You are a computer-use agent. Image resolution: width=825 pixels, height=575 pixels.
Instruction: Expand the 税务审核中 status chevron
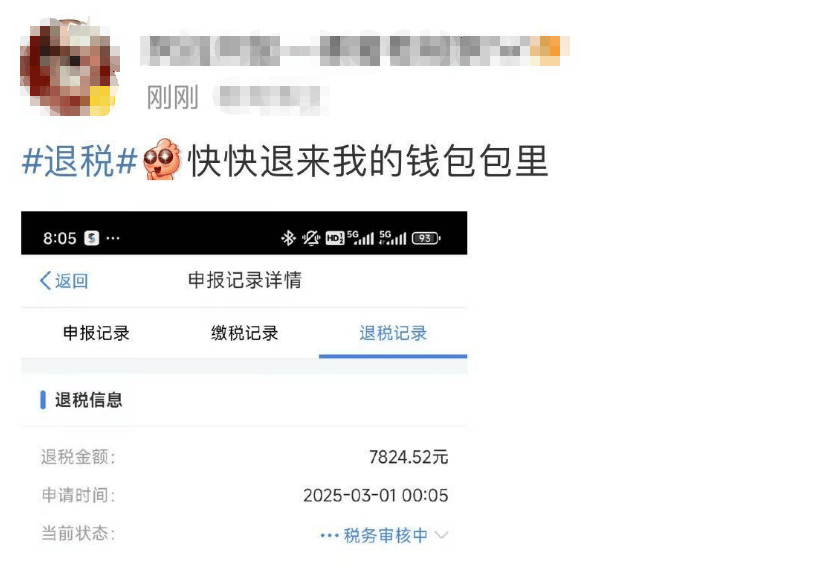tap(442, 536)
